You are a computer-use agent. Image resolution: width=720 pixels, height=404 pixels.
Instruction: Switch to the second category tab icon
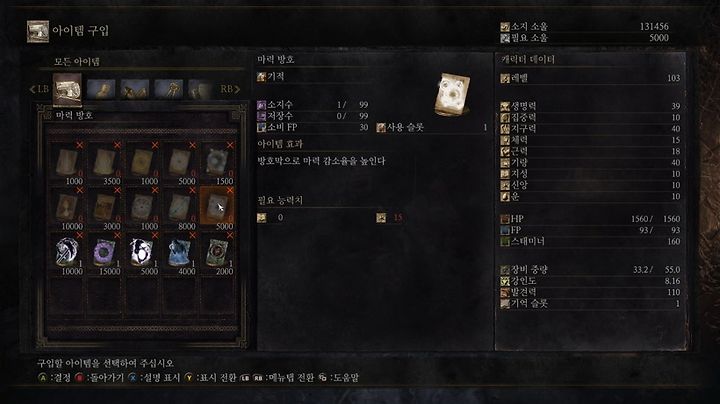[101, 89]
